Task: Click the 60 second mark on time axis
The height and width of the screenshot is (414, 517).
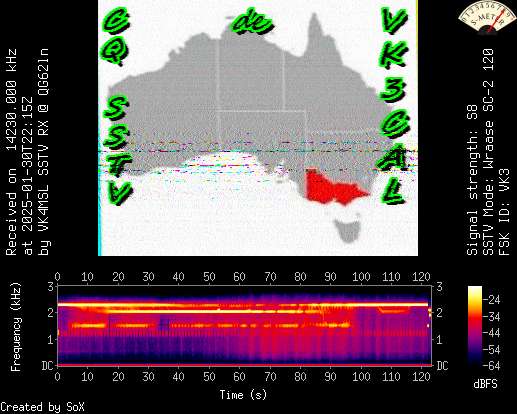Action: pyautogui.click(x=239, y=377)
